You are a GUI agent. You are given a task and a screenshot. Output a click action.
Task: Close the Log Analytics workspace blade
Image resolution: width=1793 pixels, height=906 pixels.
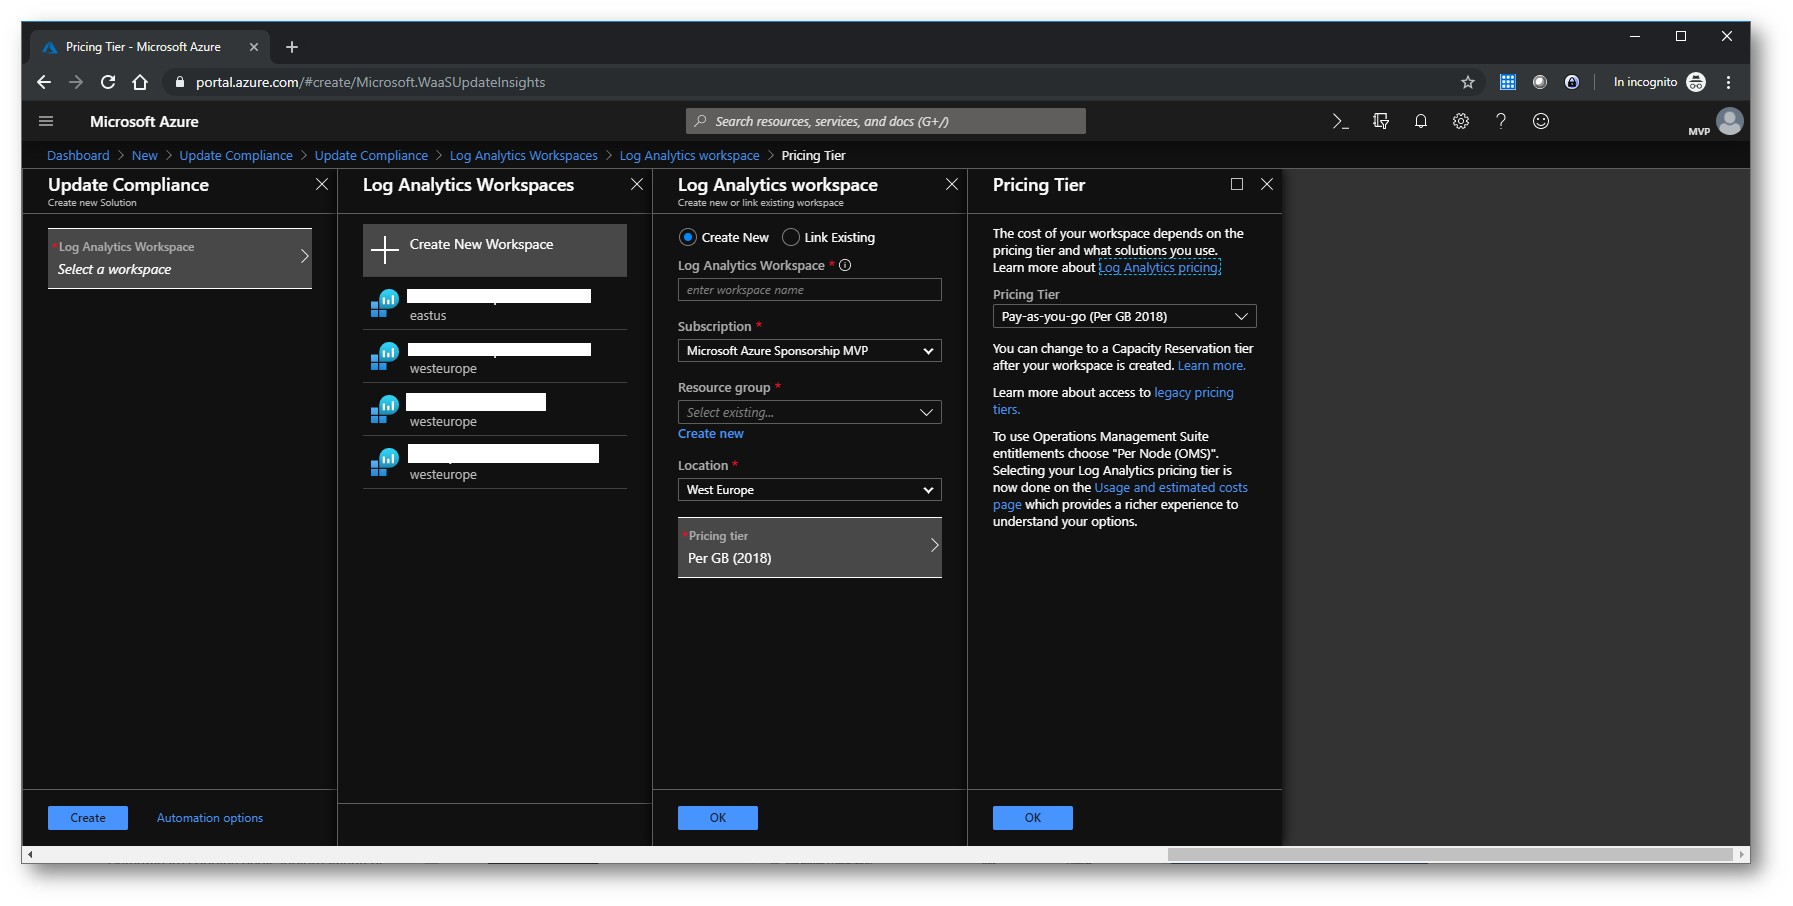click(952, 184)
